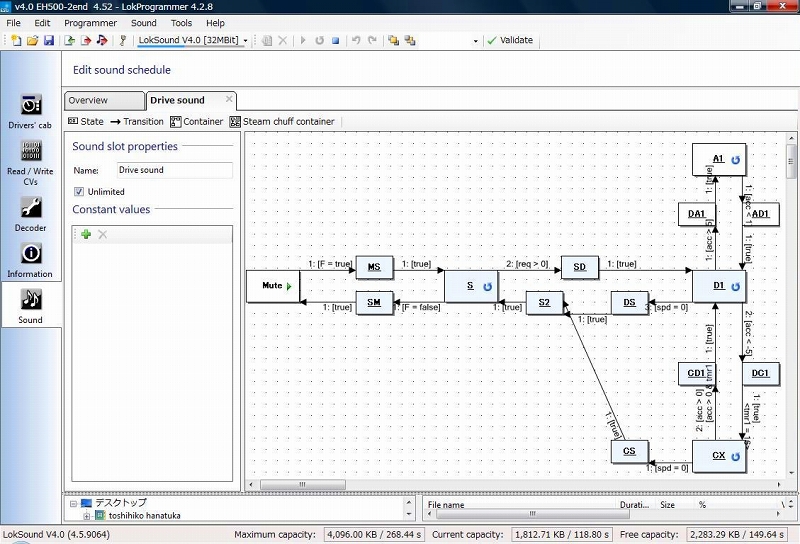Click loop icon on state CX
This screenshot has height=544, width=800.
point(735,457)
